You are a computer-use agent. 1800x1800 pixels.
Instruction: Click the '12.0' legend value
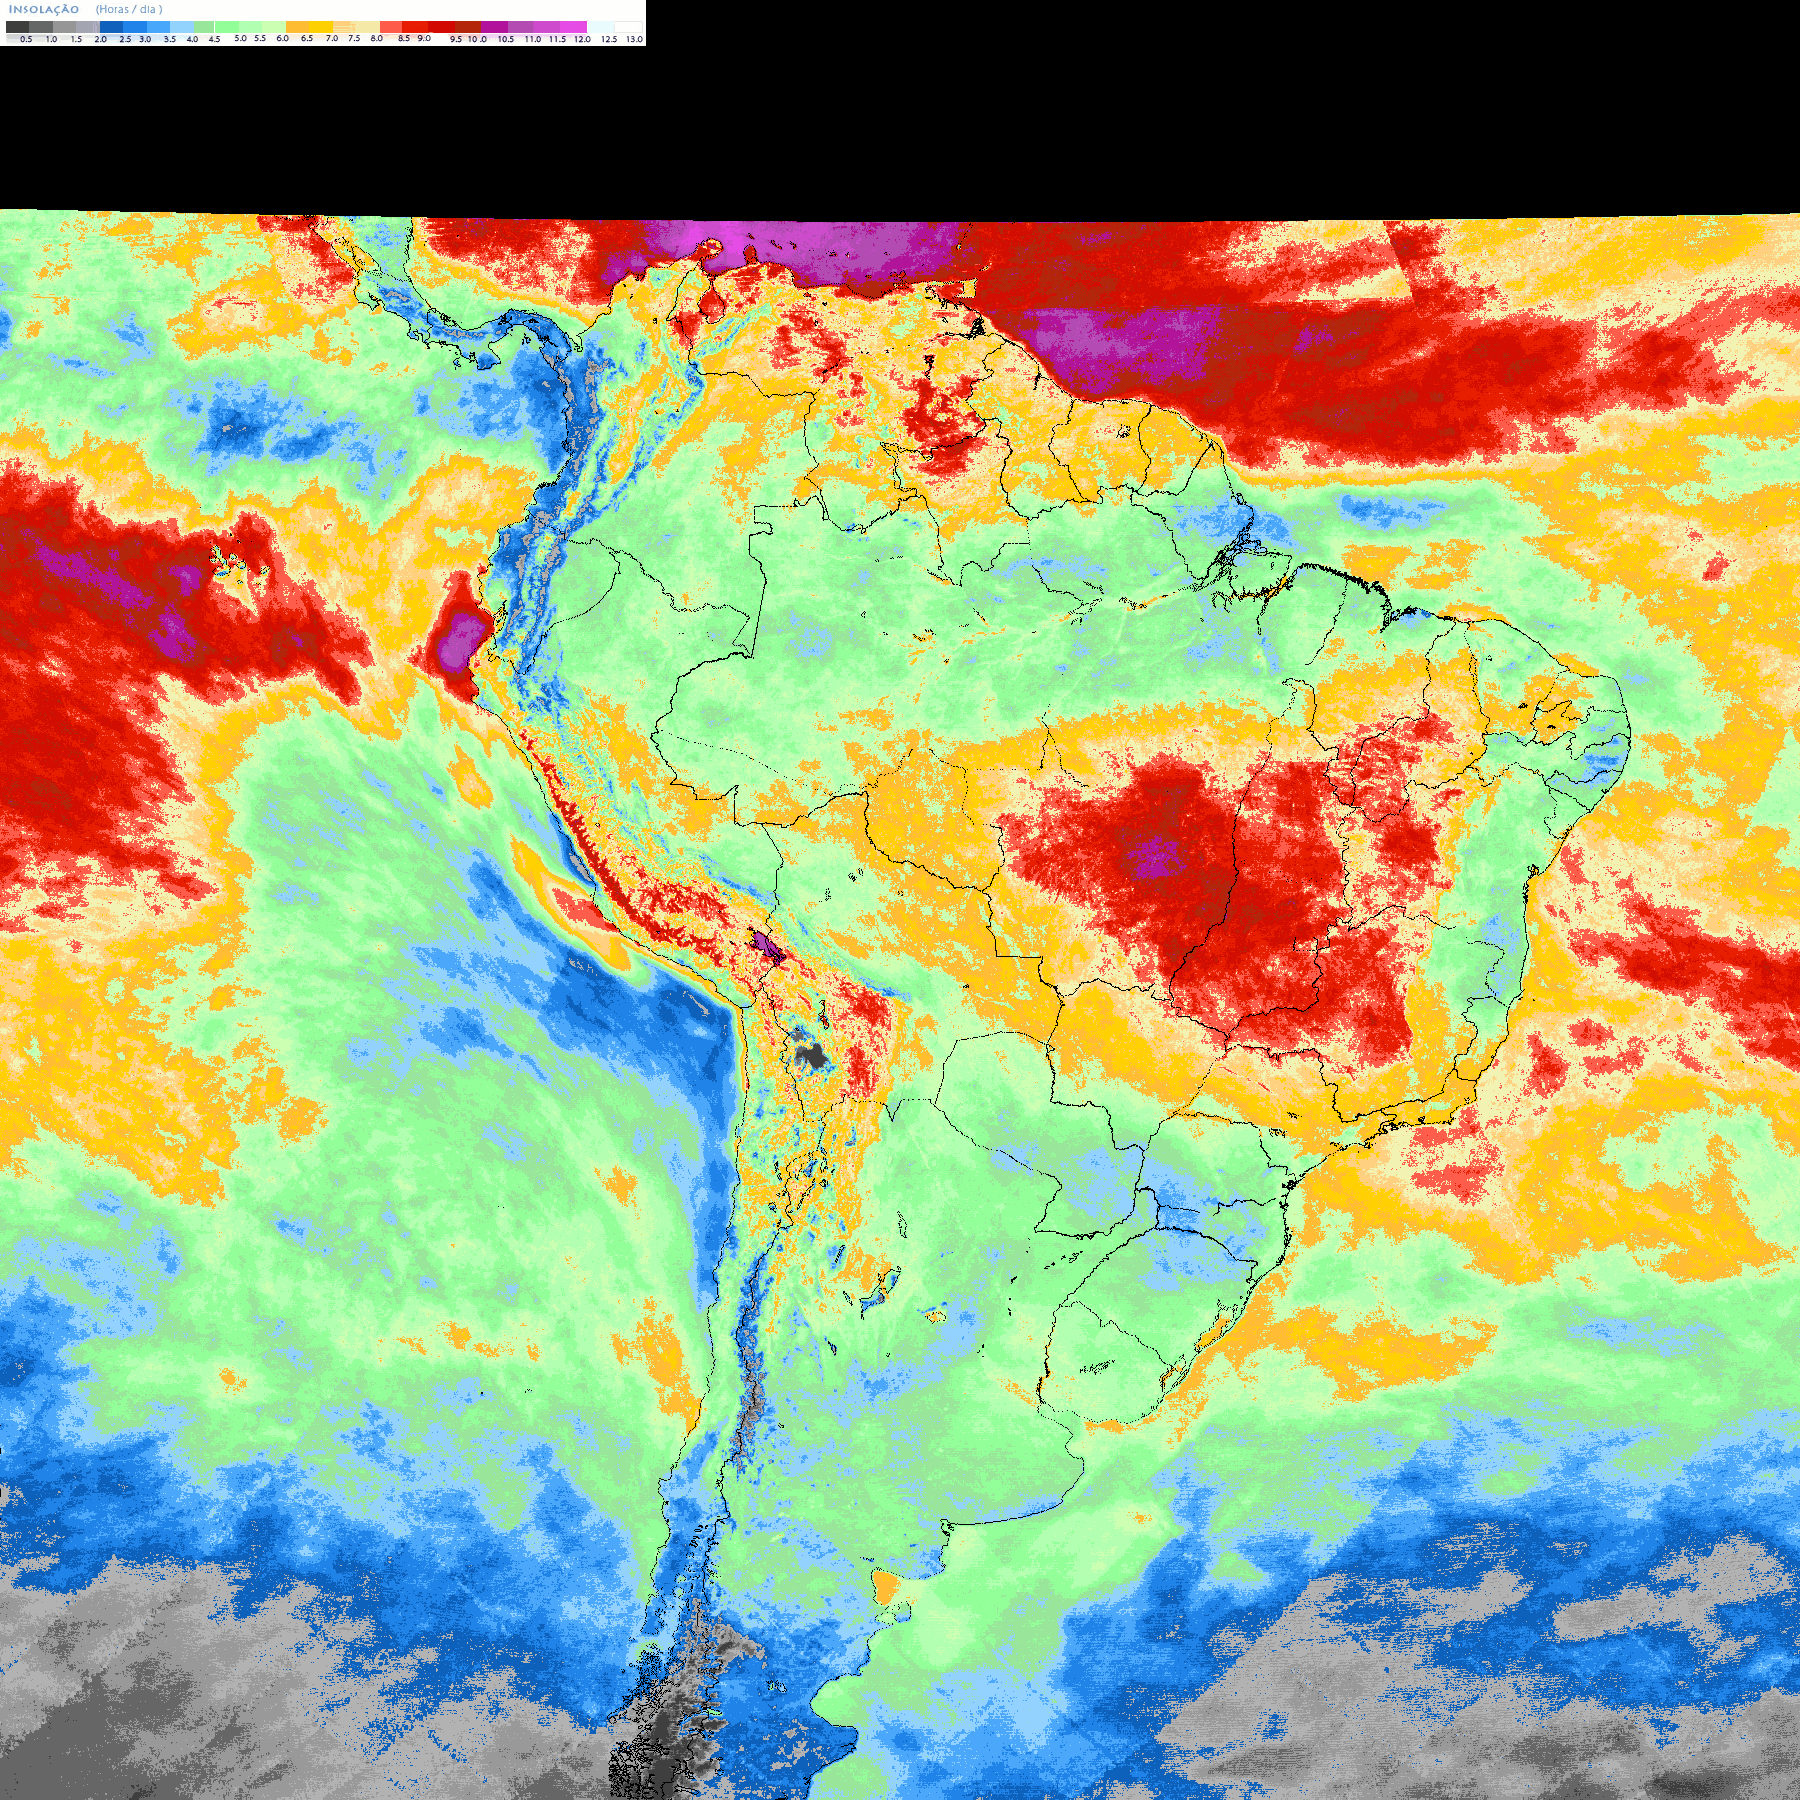click(582, 39)
